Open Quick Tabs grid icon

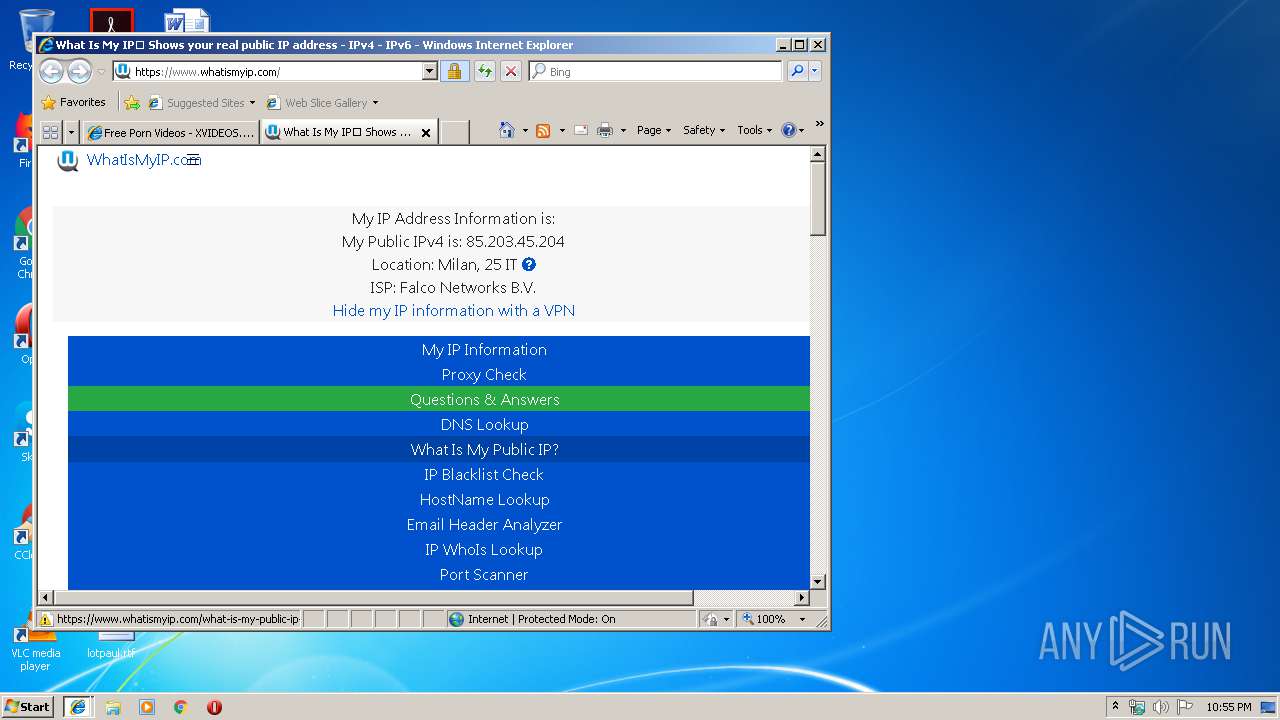50,131
